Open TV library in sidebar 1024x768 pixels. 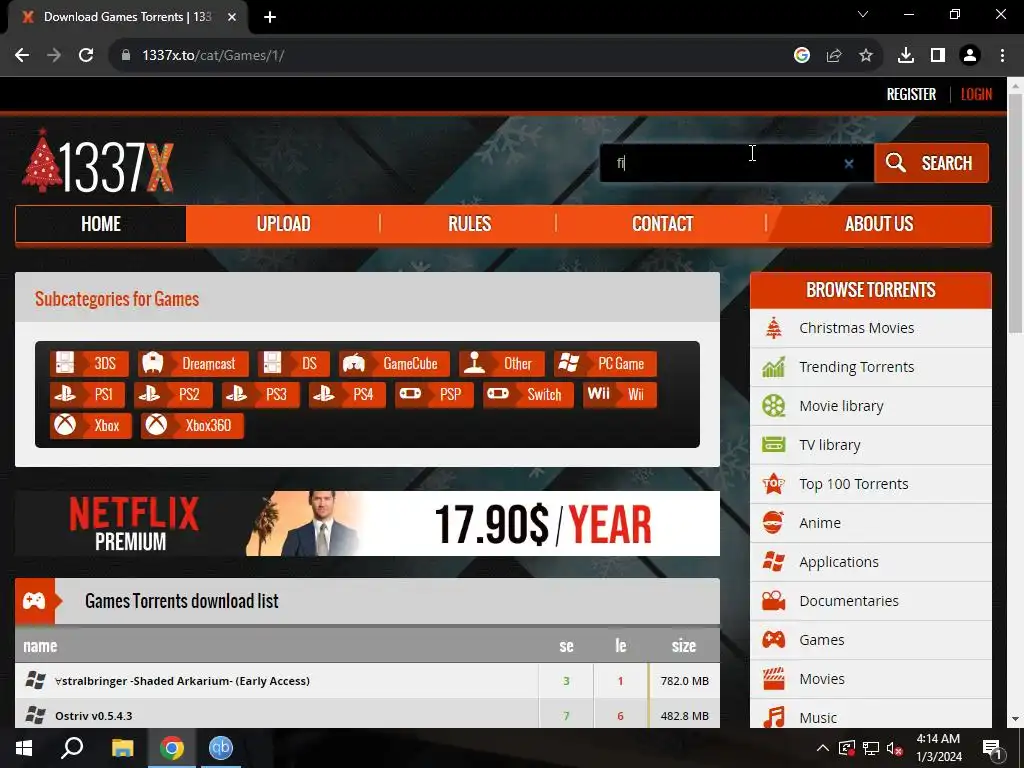(x=871, y=445)
